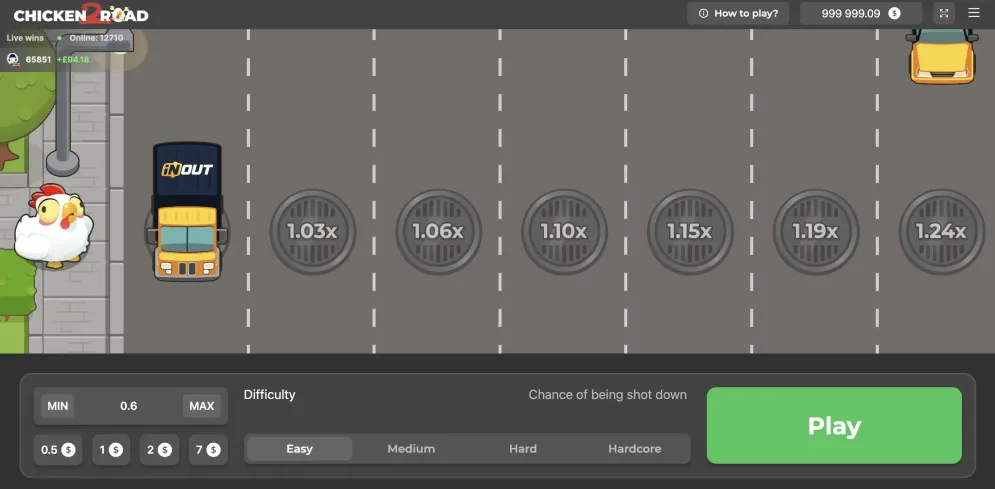Set bet to MIN
995x489 pixels.
coord(58,406)
